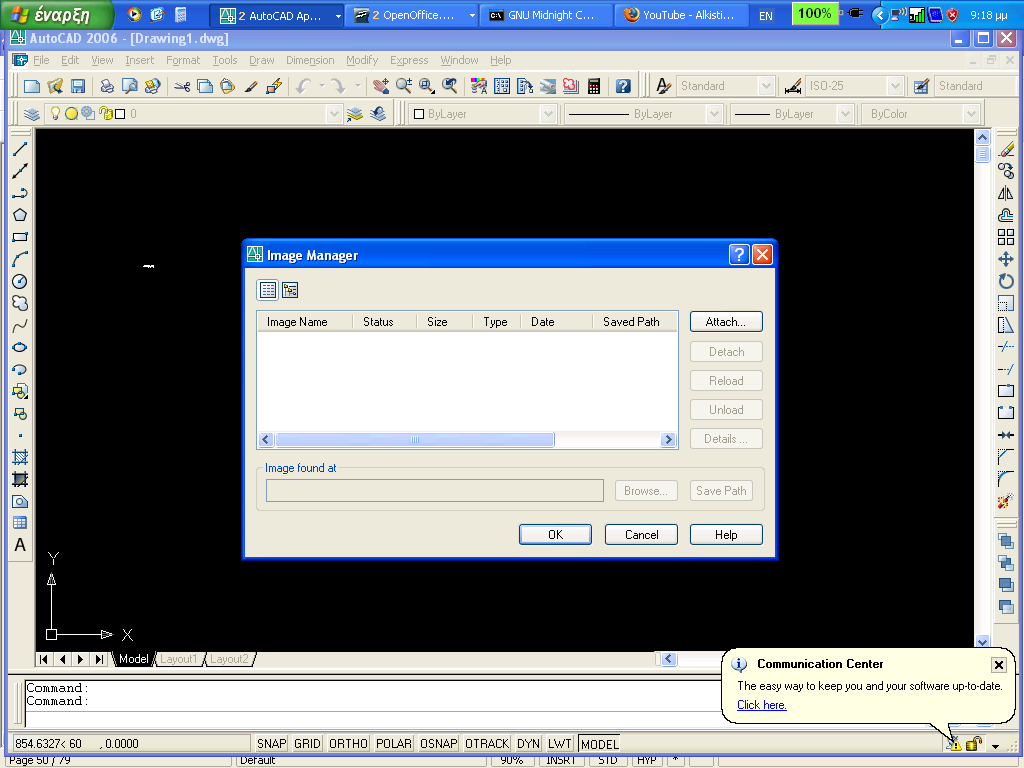Open the Dimension menu

310,60
